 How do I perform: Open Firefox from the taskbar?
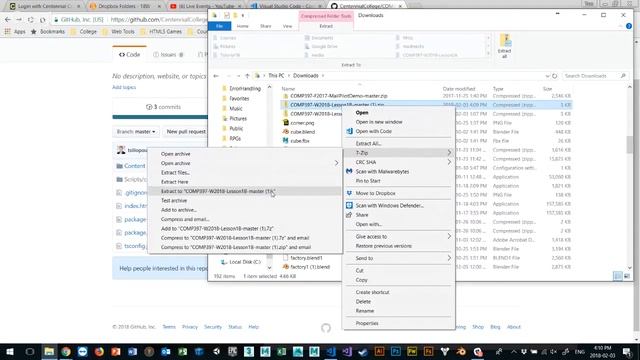click(x=99, y=351)
